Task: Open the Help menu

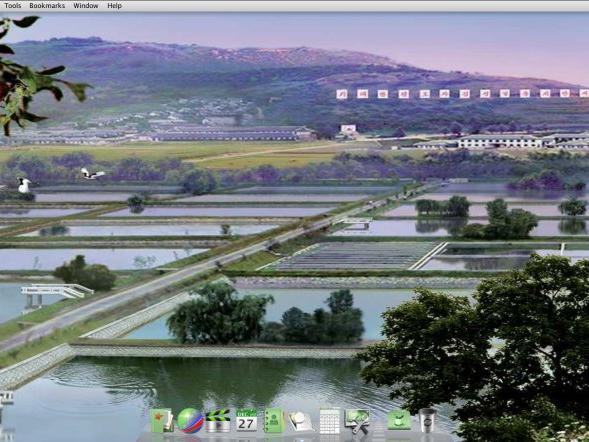Action: [x=114, y=6]
